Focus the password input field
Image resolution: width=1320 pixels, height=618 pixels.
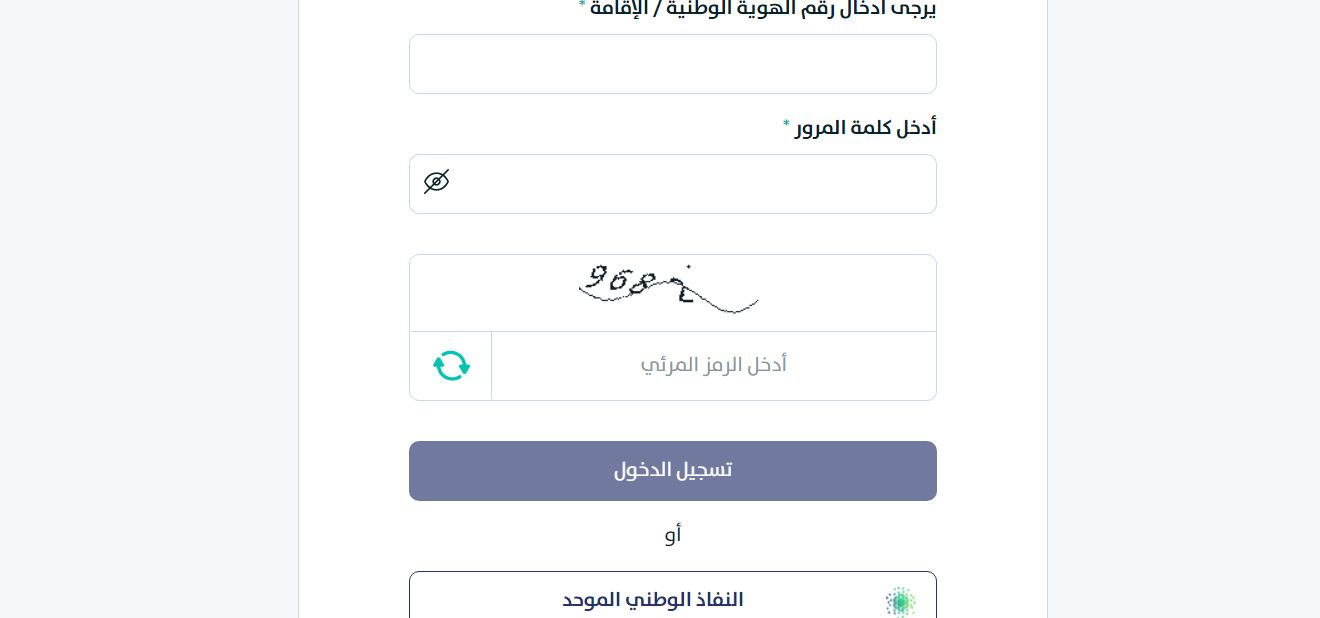click(672, 184)
